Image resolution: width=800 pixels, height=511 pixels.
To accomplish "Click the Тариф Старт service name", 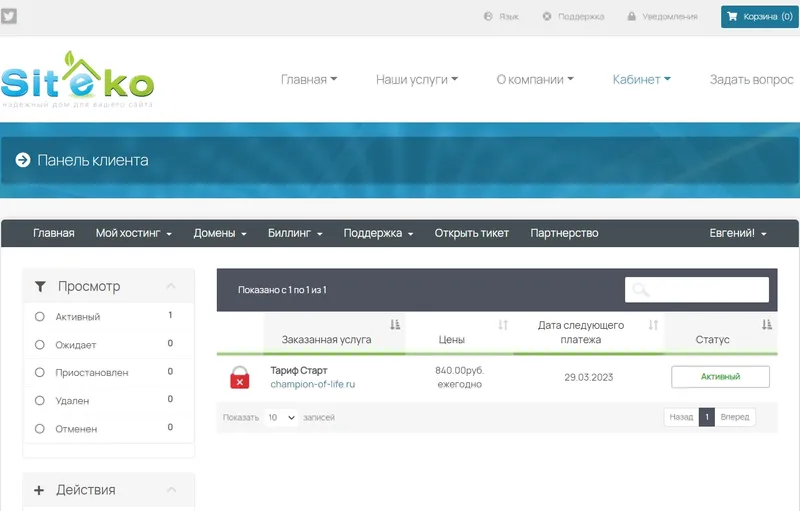I will pos(298,370).
